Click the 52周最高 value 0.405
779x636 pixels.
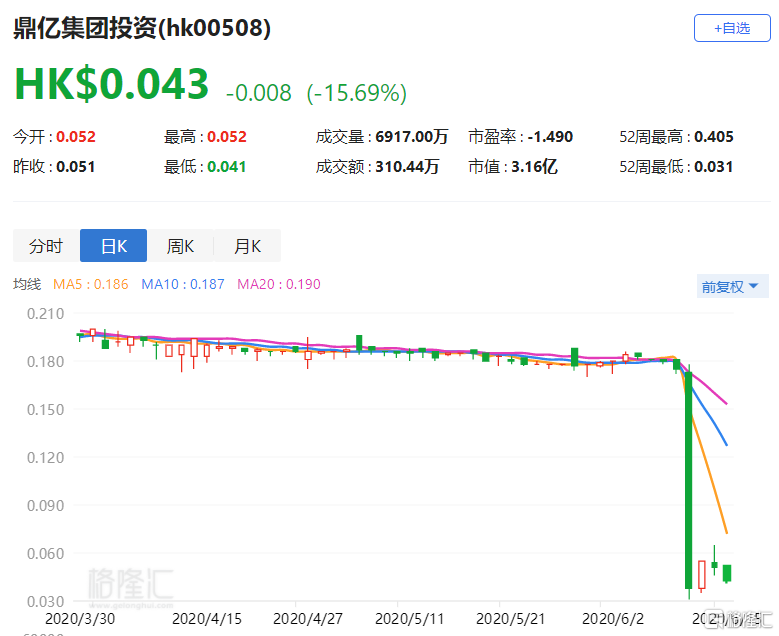point(714,137)
